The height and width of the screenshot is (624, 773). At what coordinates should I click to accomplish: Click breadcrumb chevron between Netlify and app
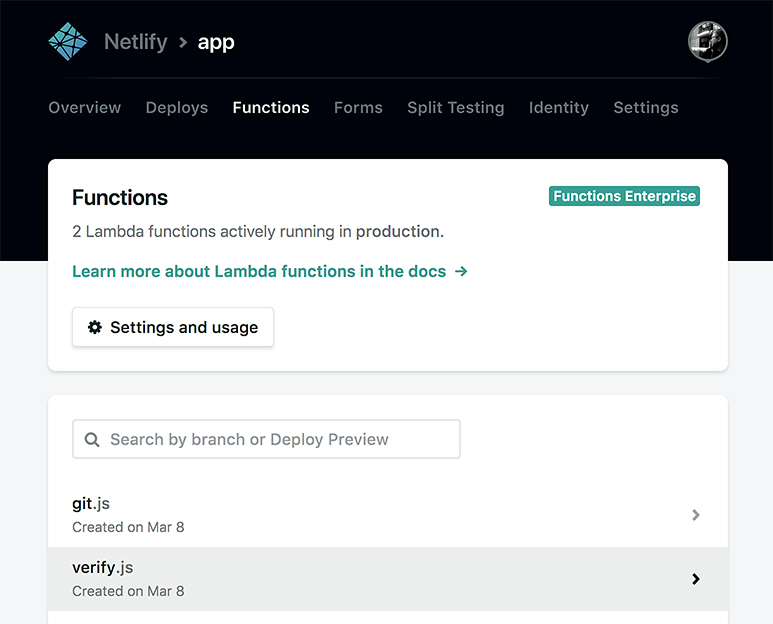(183, 42)
